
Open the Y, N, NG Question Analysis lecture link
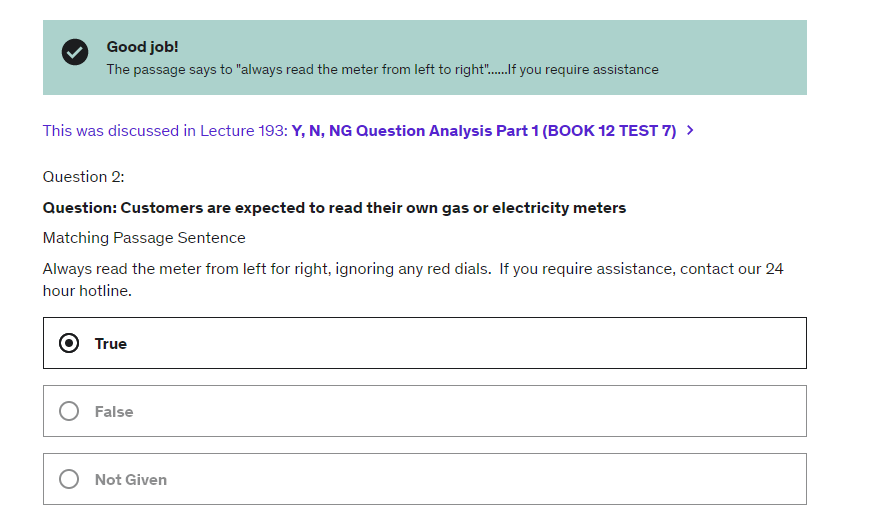[483, 131]
